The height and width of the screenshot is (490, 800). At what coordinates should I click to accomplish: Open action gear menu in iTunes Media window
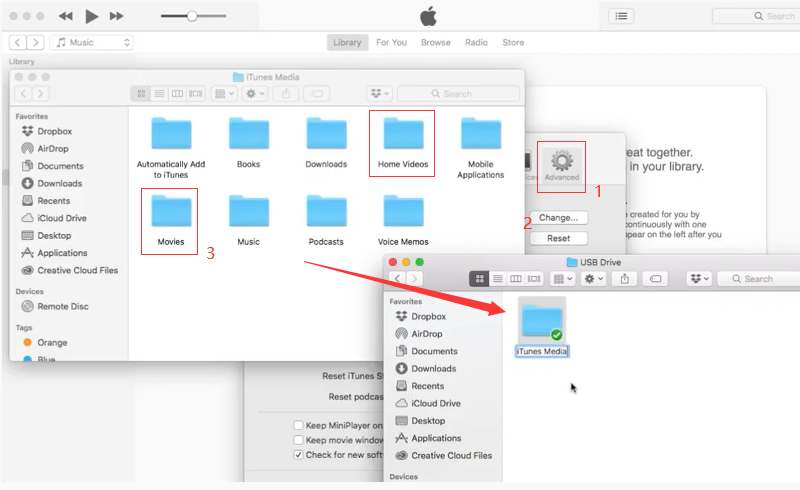tap(255, 94)
